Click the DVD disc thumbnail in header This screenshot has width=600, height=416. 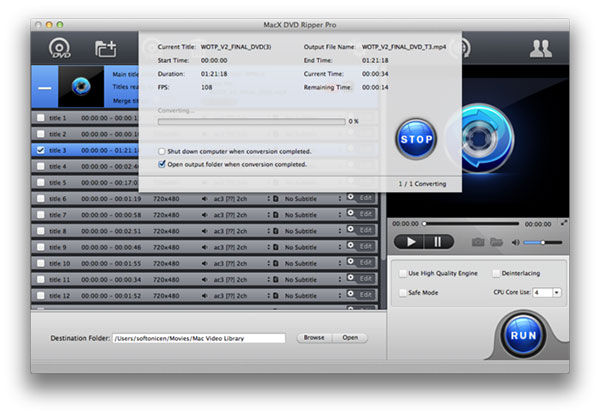[x=81, y=87]
